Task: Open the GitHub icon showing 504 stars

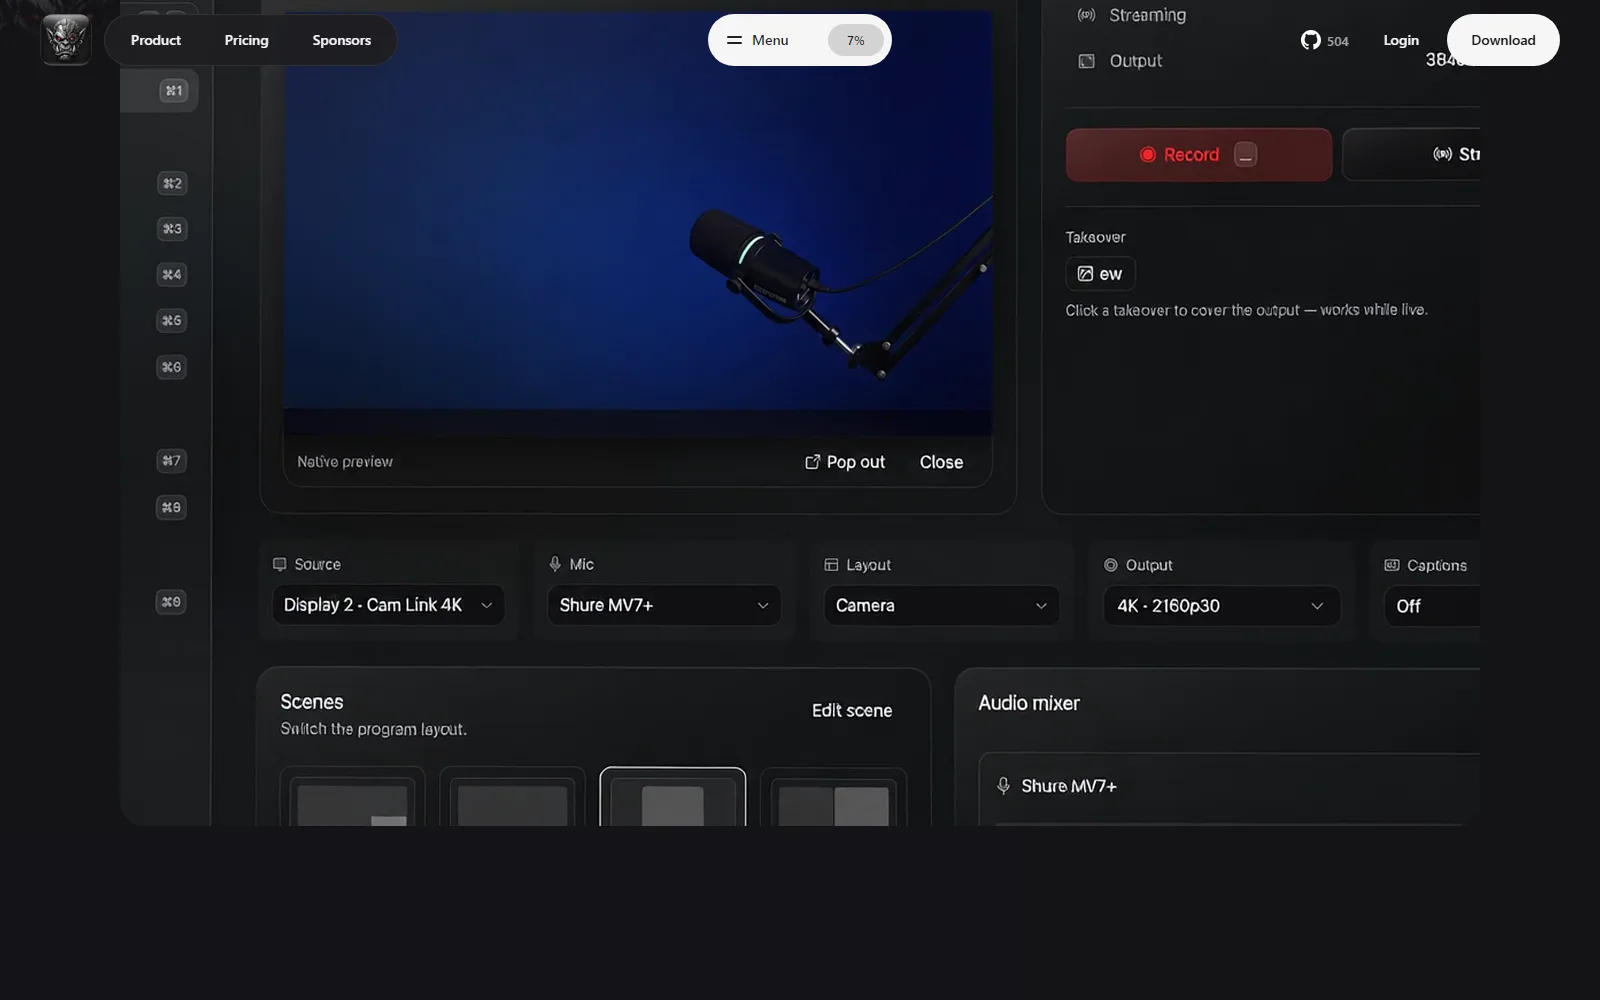Action: pos(1310,40)
